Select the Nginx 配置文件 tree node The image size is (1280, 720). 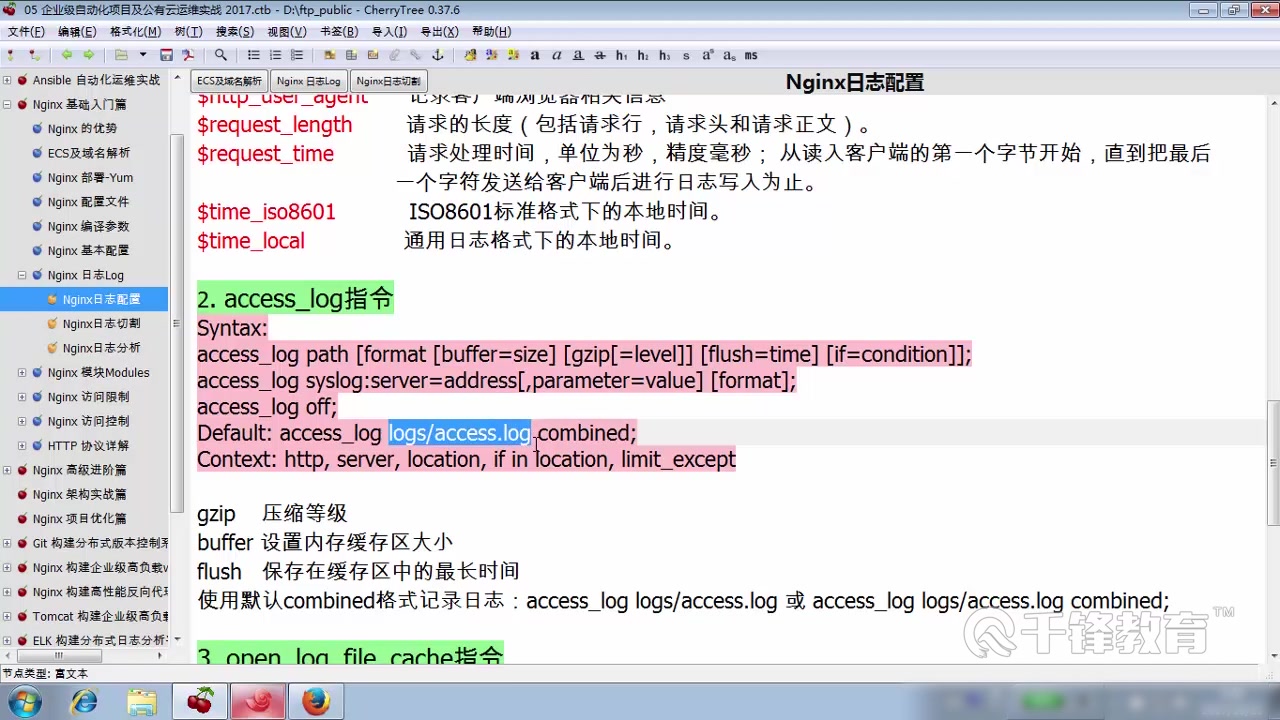click(88, 202)
